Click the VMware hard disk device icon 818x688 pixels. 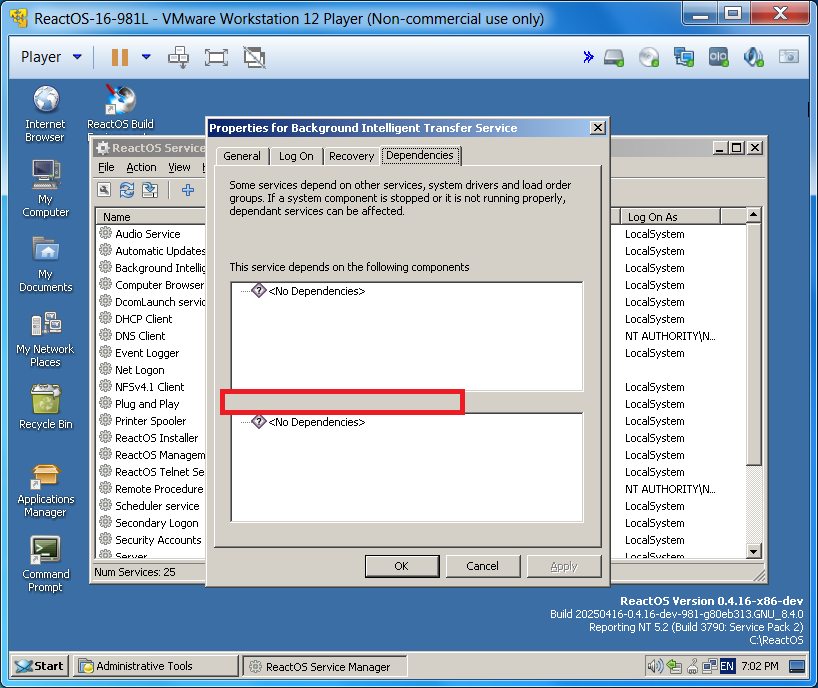pos(614,57)
